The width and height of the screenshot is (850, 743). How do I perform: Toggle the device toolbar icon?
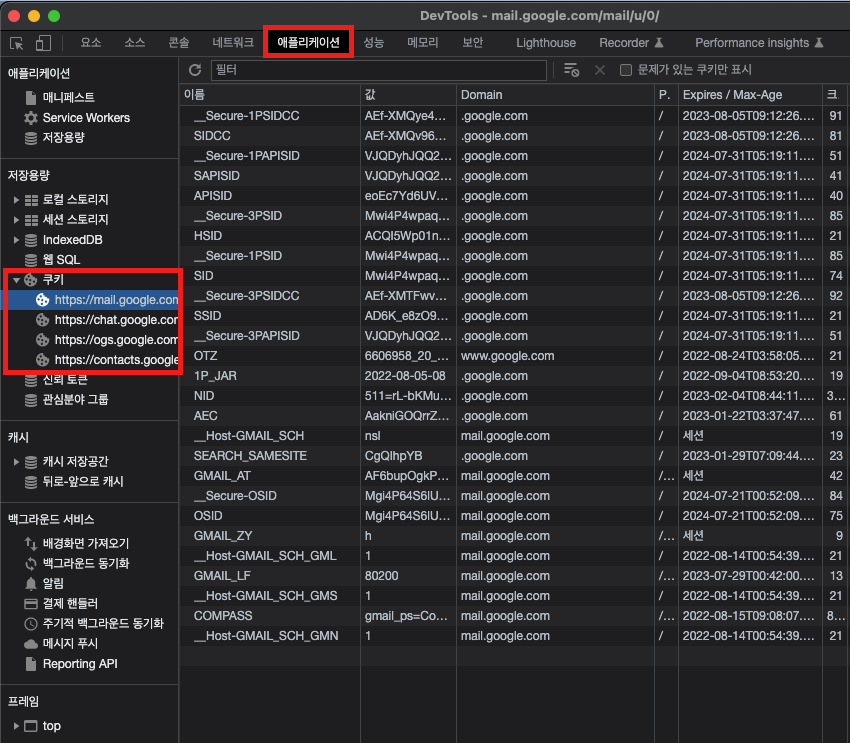click(43, 43)
